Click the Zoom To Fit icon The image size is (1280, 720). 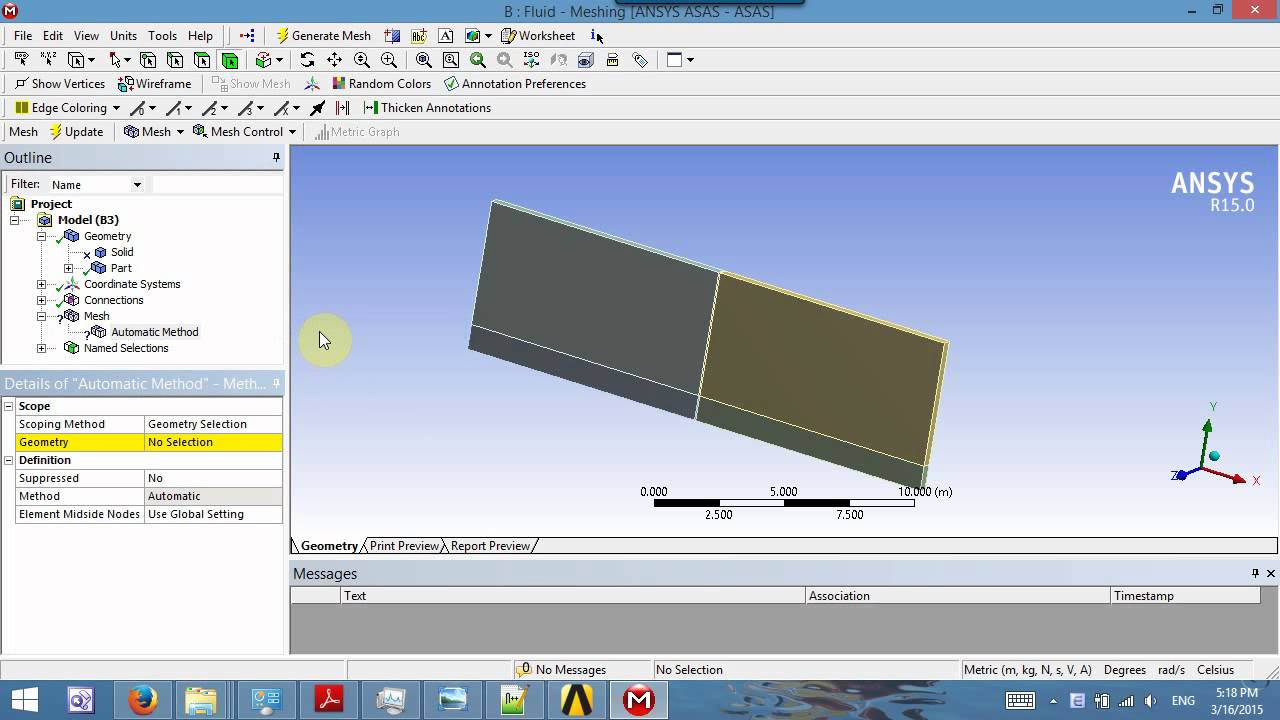pyautogui.click(x=424, y=60)
